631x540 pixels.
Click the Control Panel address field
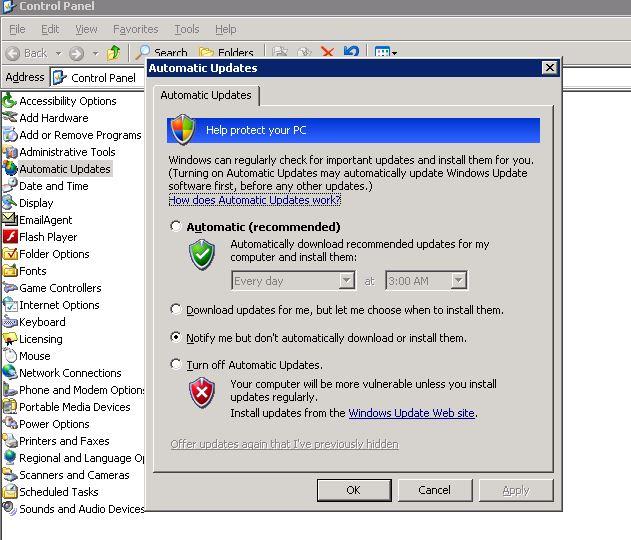(97, 77)
